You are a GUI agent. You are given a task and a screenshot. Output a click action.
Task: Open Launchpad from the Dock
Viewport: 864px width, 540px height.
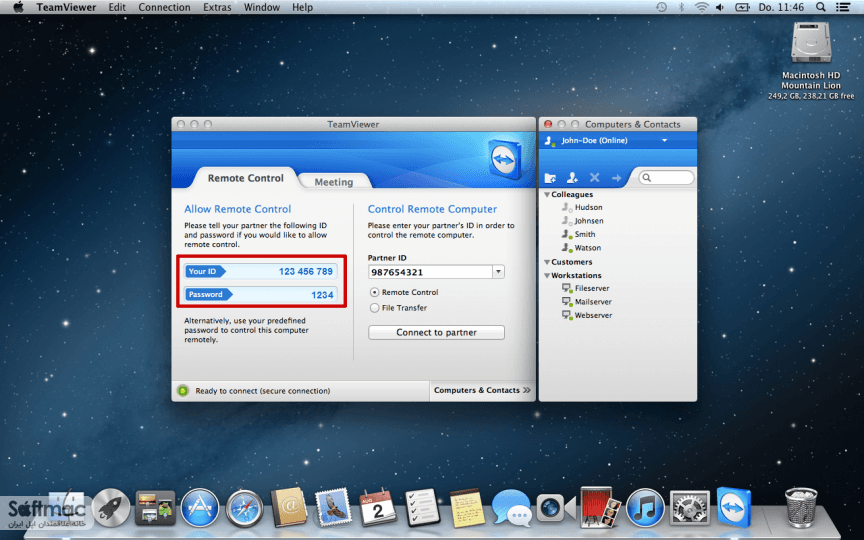point(111,507)
